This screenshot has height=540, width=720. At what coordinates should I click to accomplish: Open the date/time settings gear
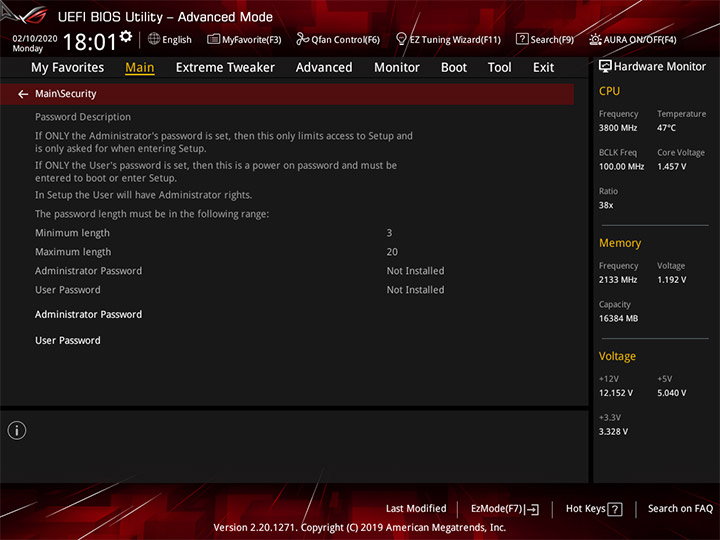(126, 37)
